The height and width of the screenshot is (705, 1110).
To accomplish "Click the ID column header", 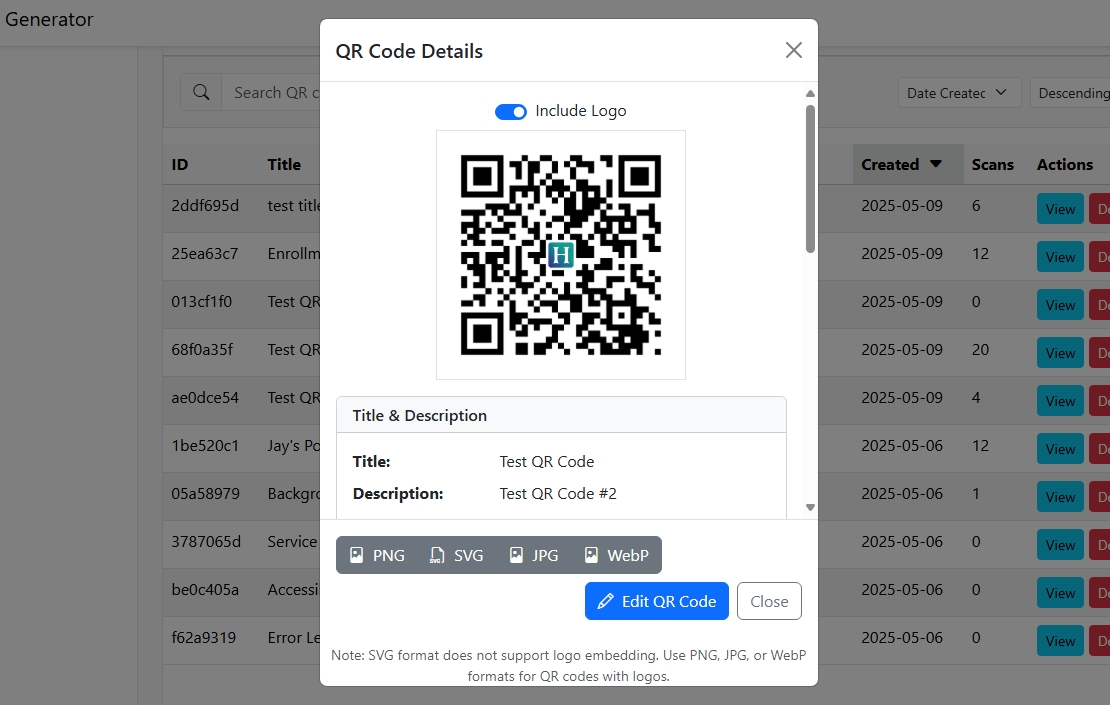I will [180, 164].
